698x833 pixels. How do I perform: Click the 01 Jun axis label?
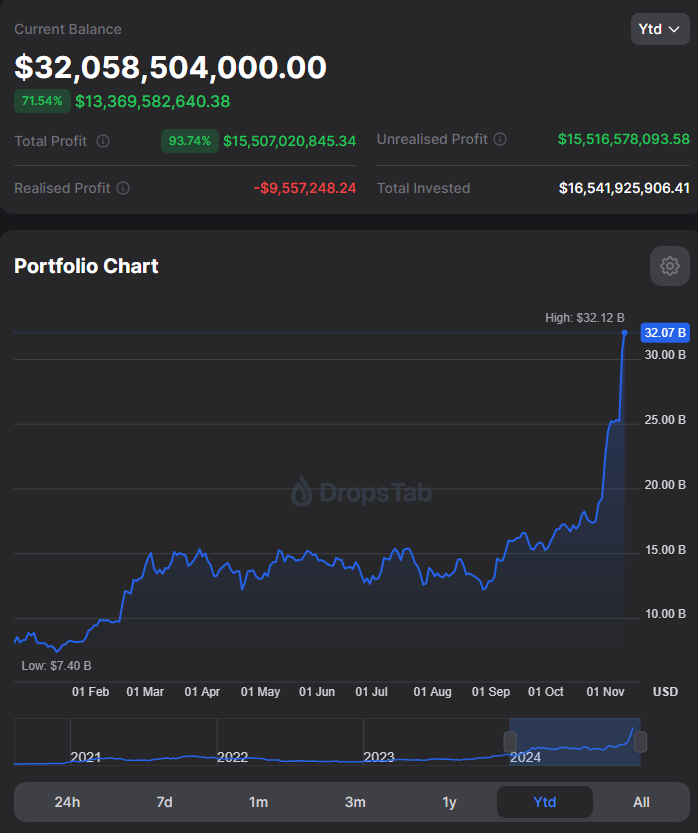tap(317, 692)
